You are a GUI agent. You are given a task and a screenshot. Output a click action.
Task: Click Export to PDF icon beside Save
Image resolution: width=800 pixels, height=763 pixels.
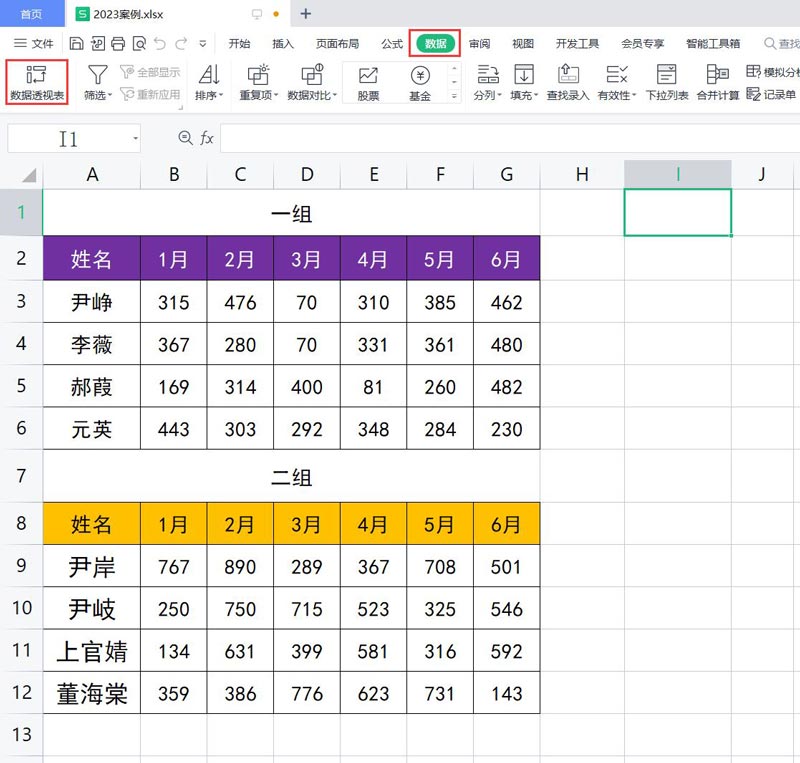97,44
